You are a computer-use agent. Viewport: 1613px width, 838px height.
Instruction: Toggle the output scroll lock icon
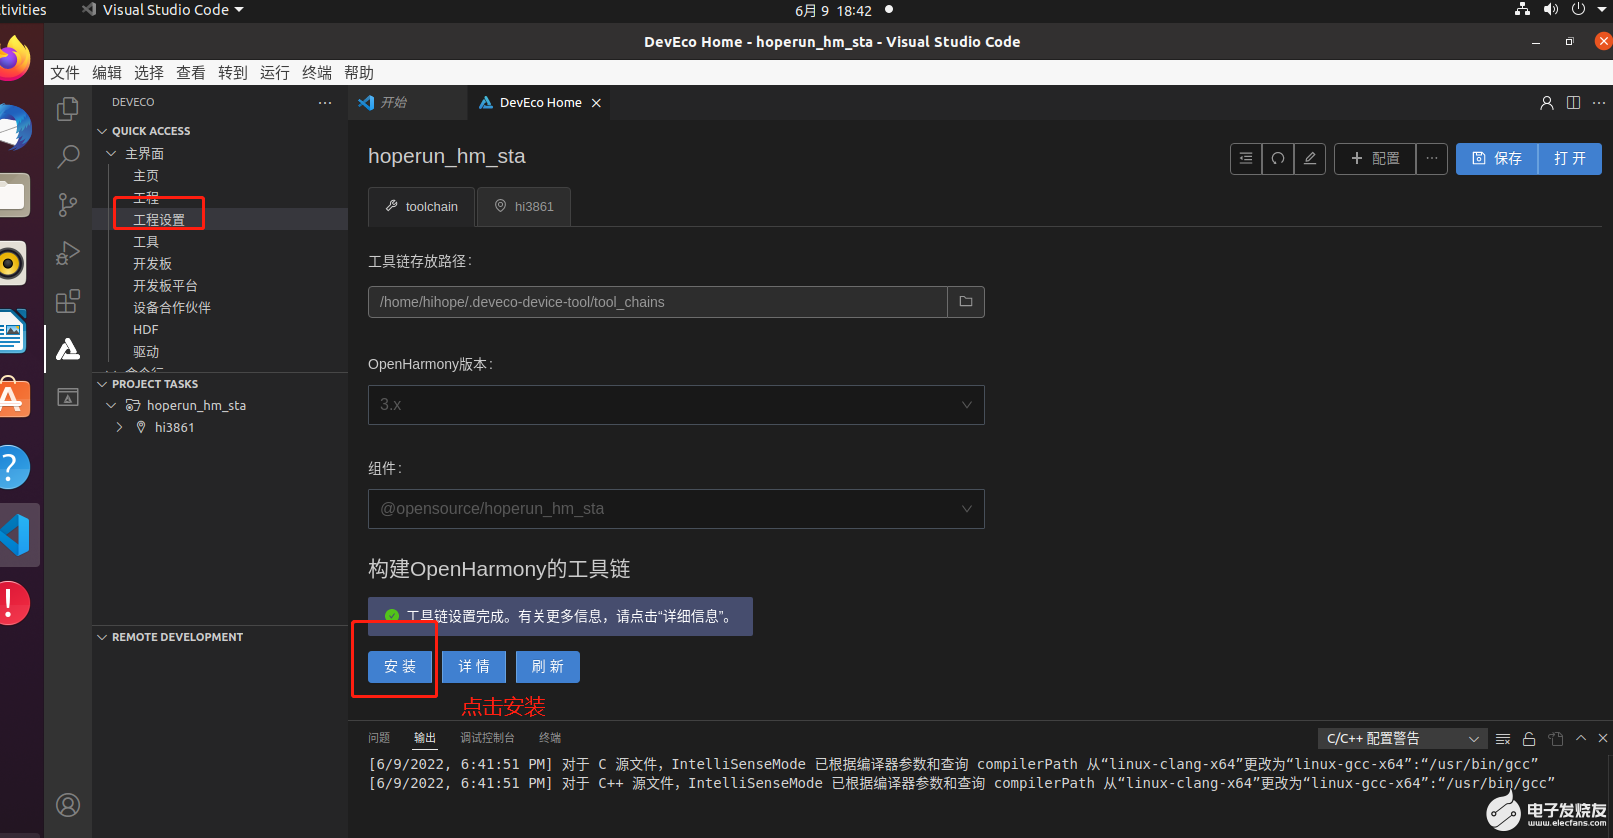click(1529, 739)
